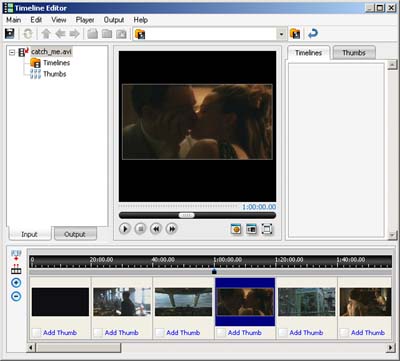The width and height of the screenshot is (400, 361).
Task: Select the highlighted thumbnail at 1:00:00
Action: click(x=245, y=302)
